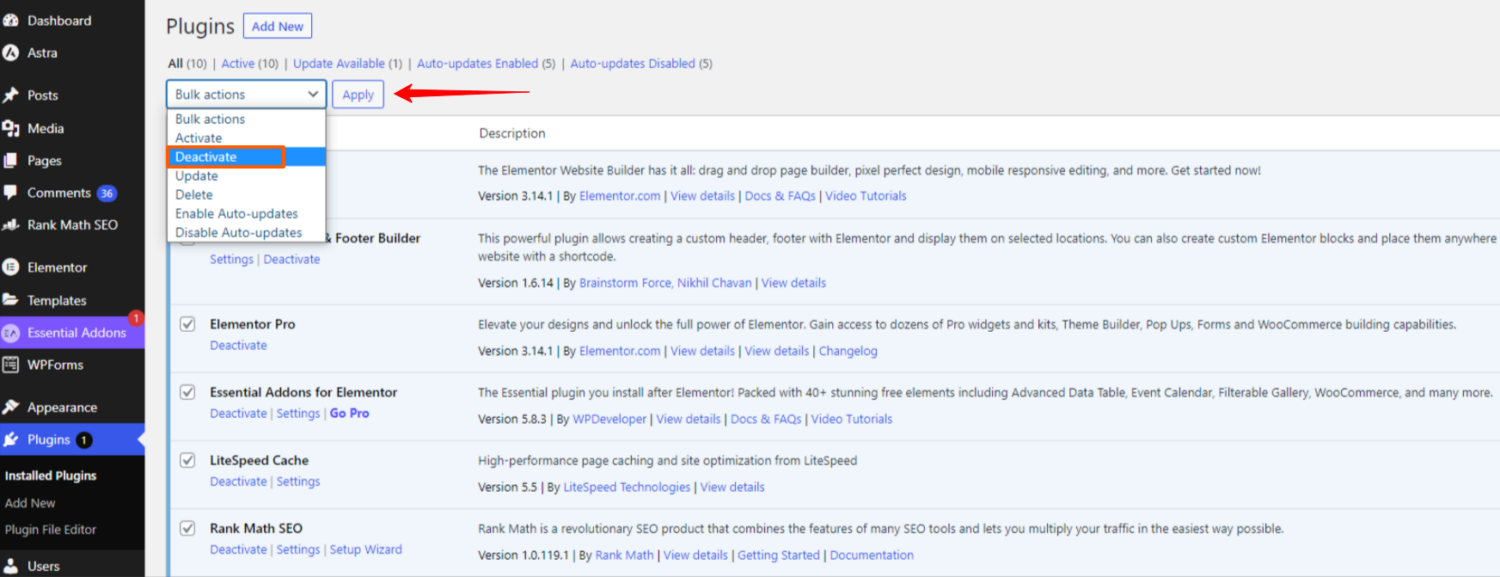This screenshot has width=1500, height=577.
Task: Click Deactivate under Header & Footer Builder
Action: (x=292, y=259)
